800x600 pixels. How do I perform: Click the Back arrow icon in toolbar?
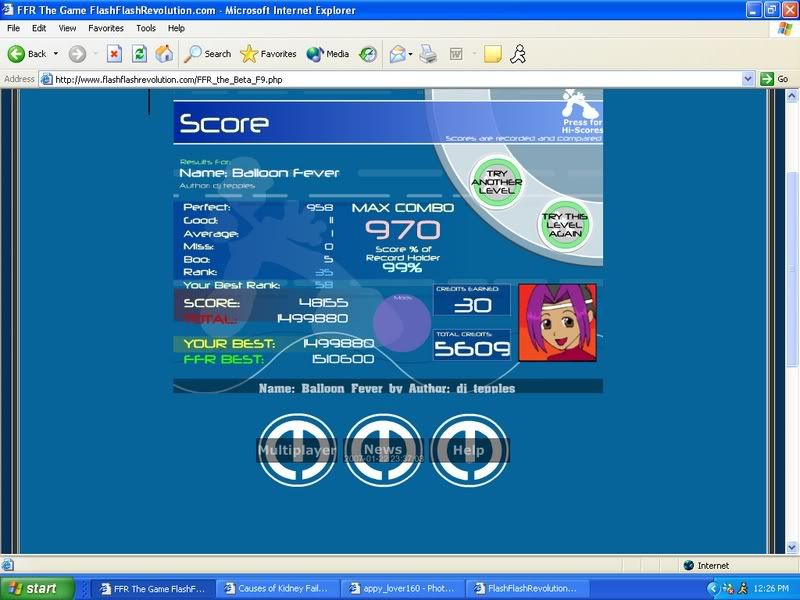coord(16,54)
